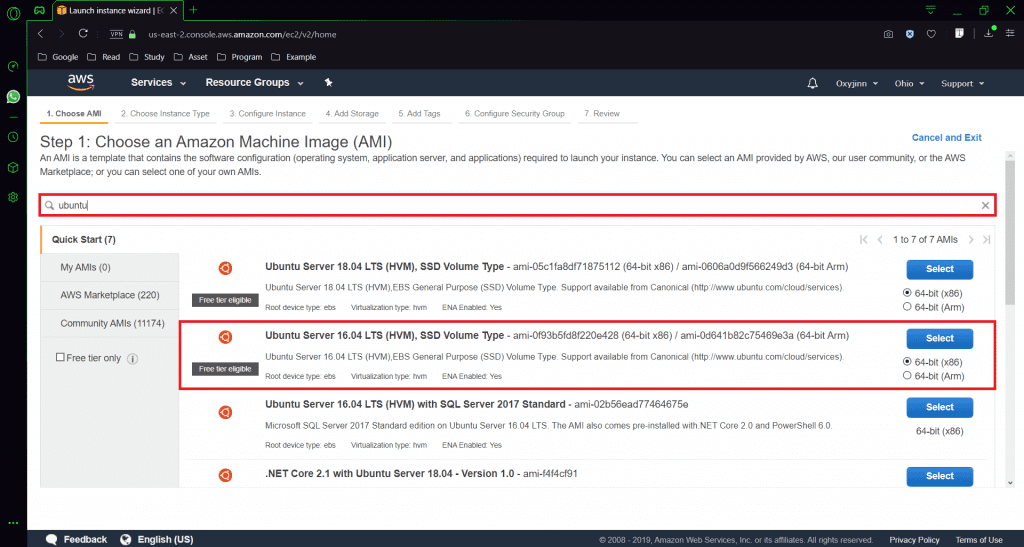
Task: Open the new tab plus button
Action: pos(193,10)
